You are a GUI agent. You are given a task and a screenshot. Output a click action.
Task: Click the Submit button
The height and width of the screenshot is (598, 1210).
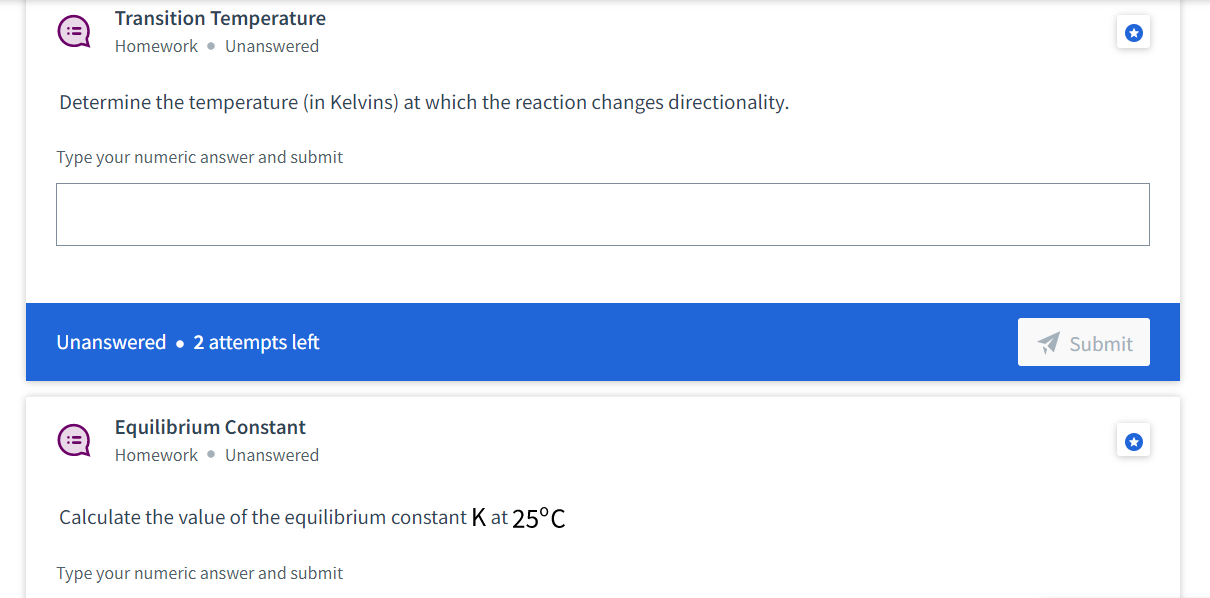[x=1083, y=342]
